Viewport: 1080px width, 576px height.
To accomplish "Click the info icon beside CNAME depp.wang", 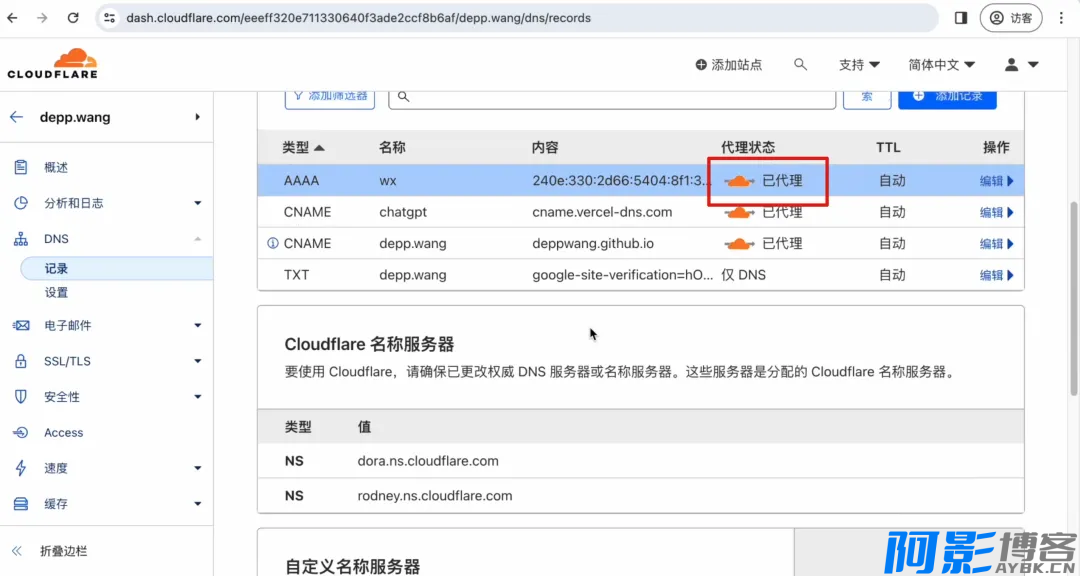I will tap(272, 243).
